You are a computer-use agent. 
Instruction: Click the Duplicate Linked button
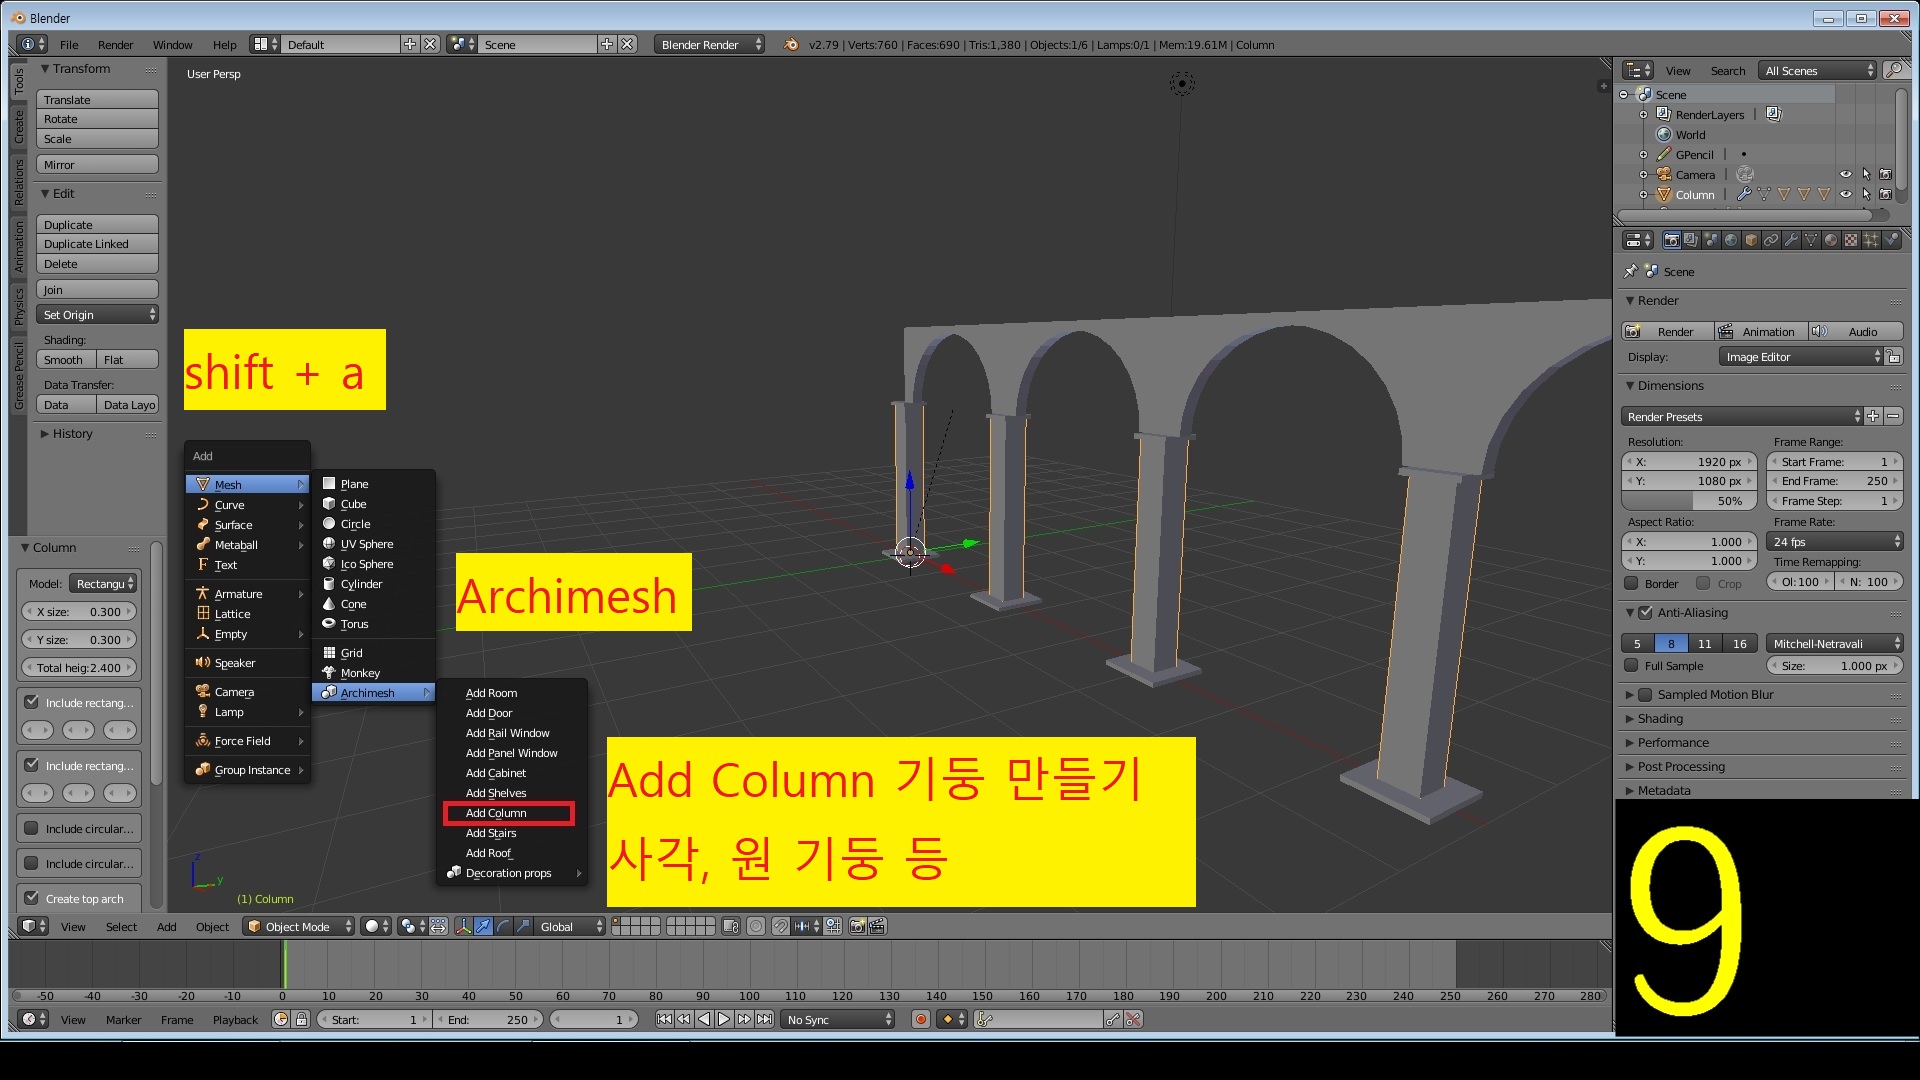(x=98, y=244)
